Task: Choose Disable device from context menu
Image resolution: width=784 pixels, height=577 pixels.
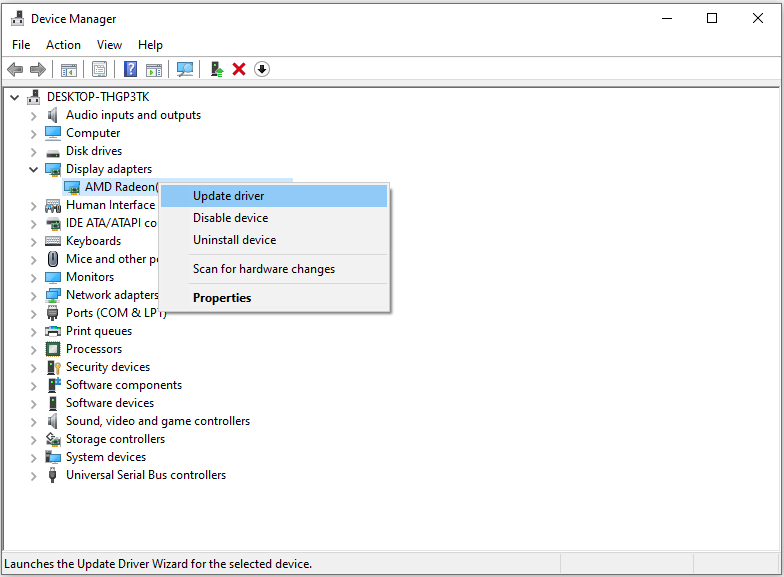Action: pos(274,218)
